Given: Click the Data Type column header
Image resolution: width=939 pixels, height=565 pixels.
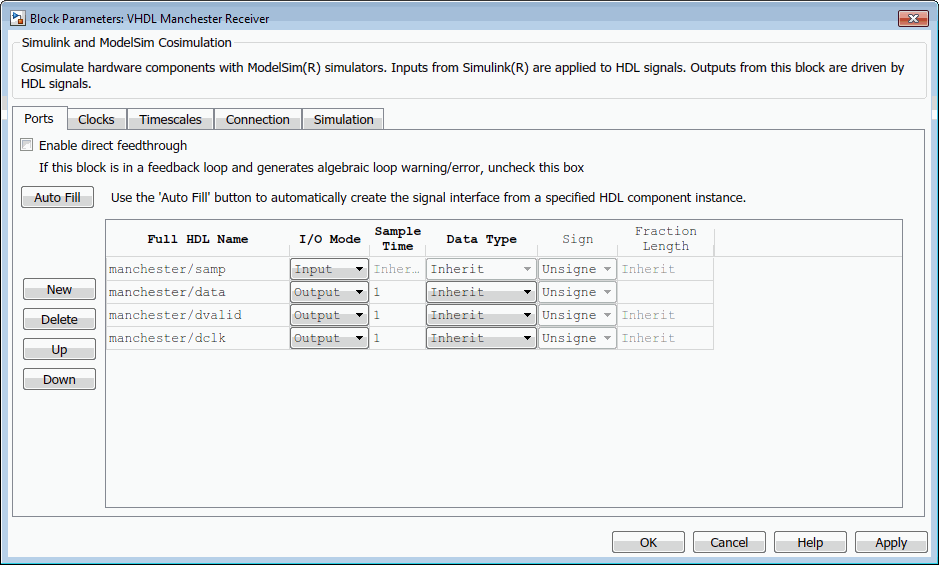Looking at the screenshot, I should pos(481,238).
